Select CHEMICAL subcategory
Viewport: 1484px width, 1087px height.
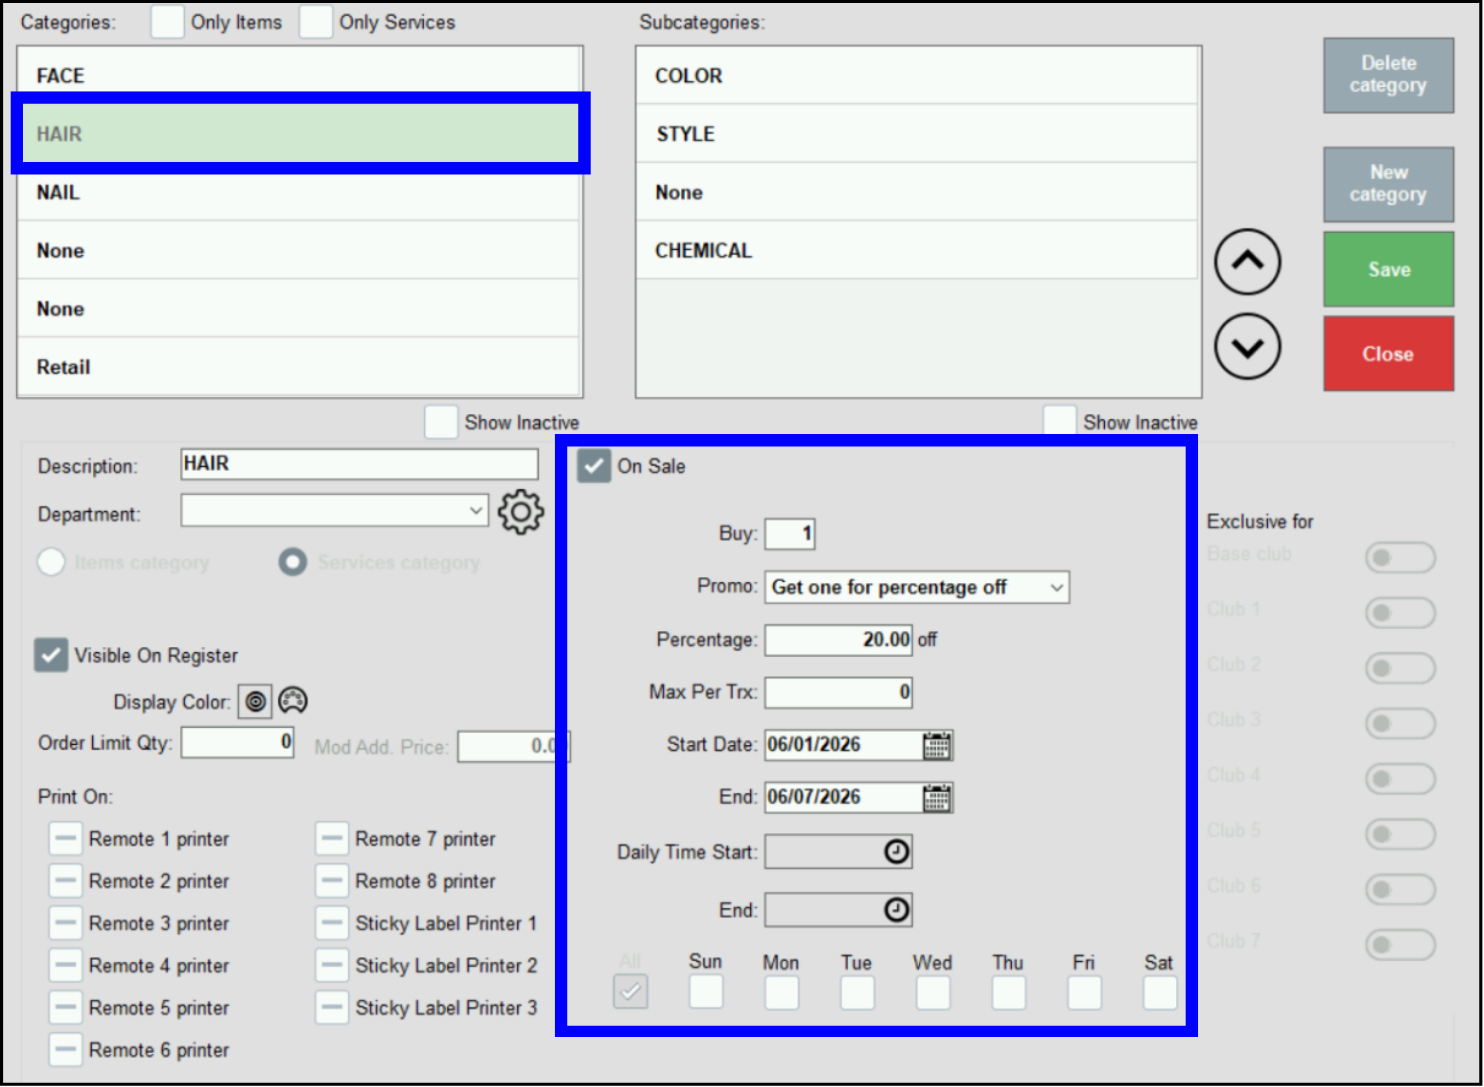click(916, 250)
